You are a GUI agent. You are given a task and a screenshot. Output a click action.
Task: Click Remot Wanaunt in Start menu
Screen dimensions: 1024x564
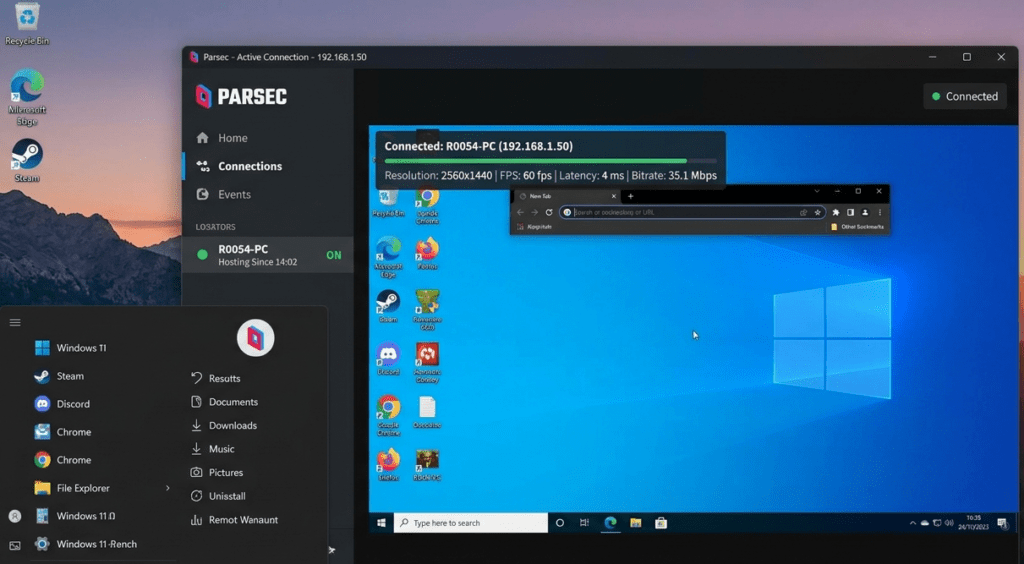coord(234,520)
